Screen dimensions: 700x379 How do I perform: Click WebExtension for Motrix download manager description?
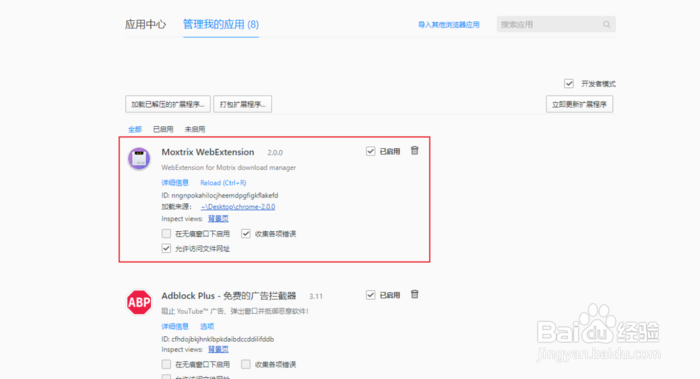pos(229,167)
